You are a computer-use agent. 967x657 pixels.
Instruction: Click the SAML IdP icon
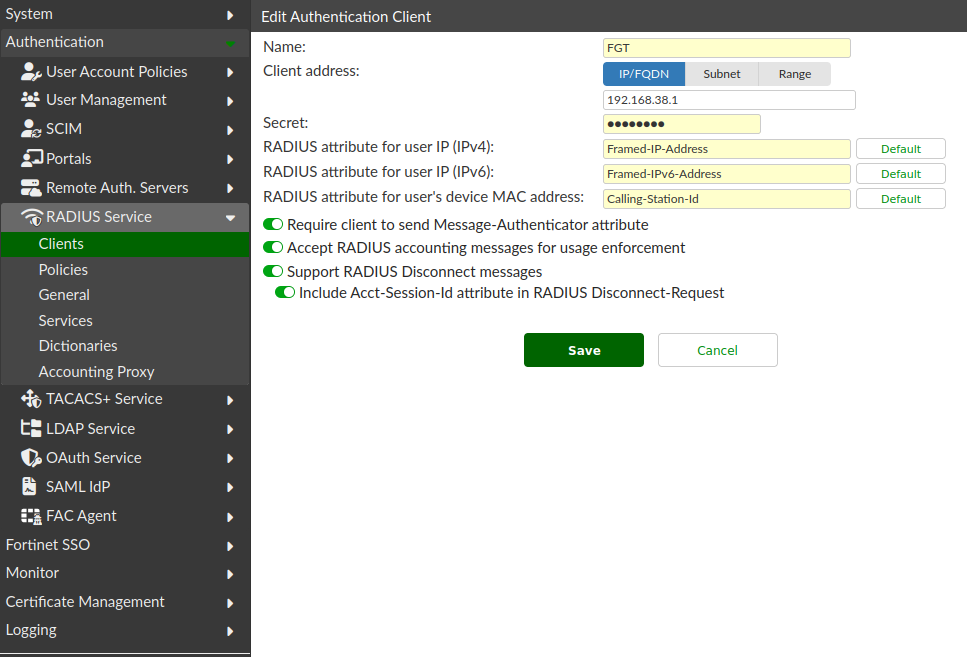pyautogui.click(x=30, y=486)
